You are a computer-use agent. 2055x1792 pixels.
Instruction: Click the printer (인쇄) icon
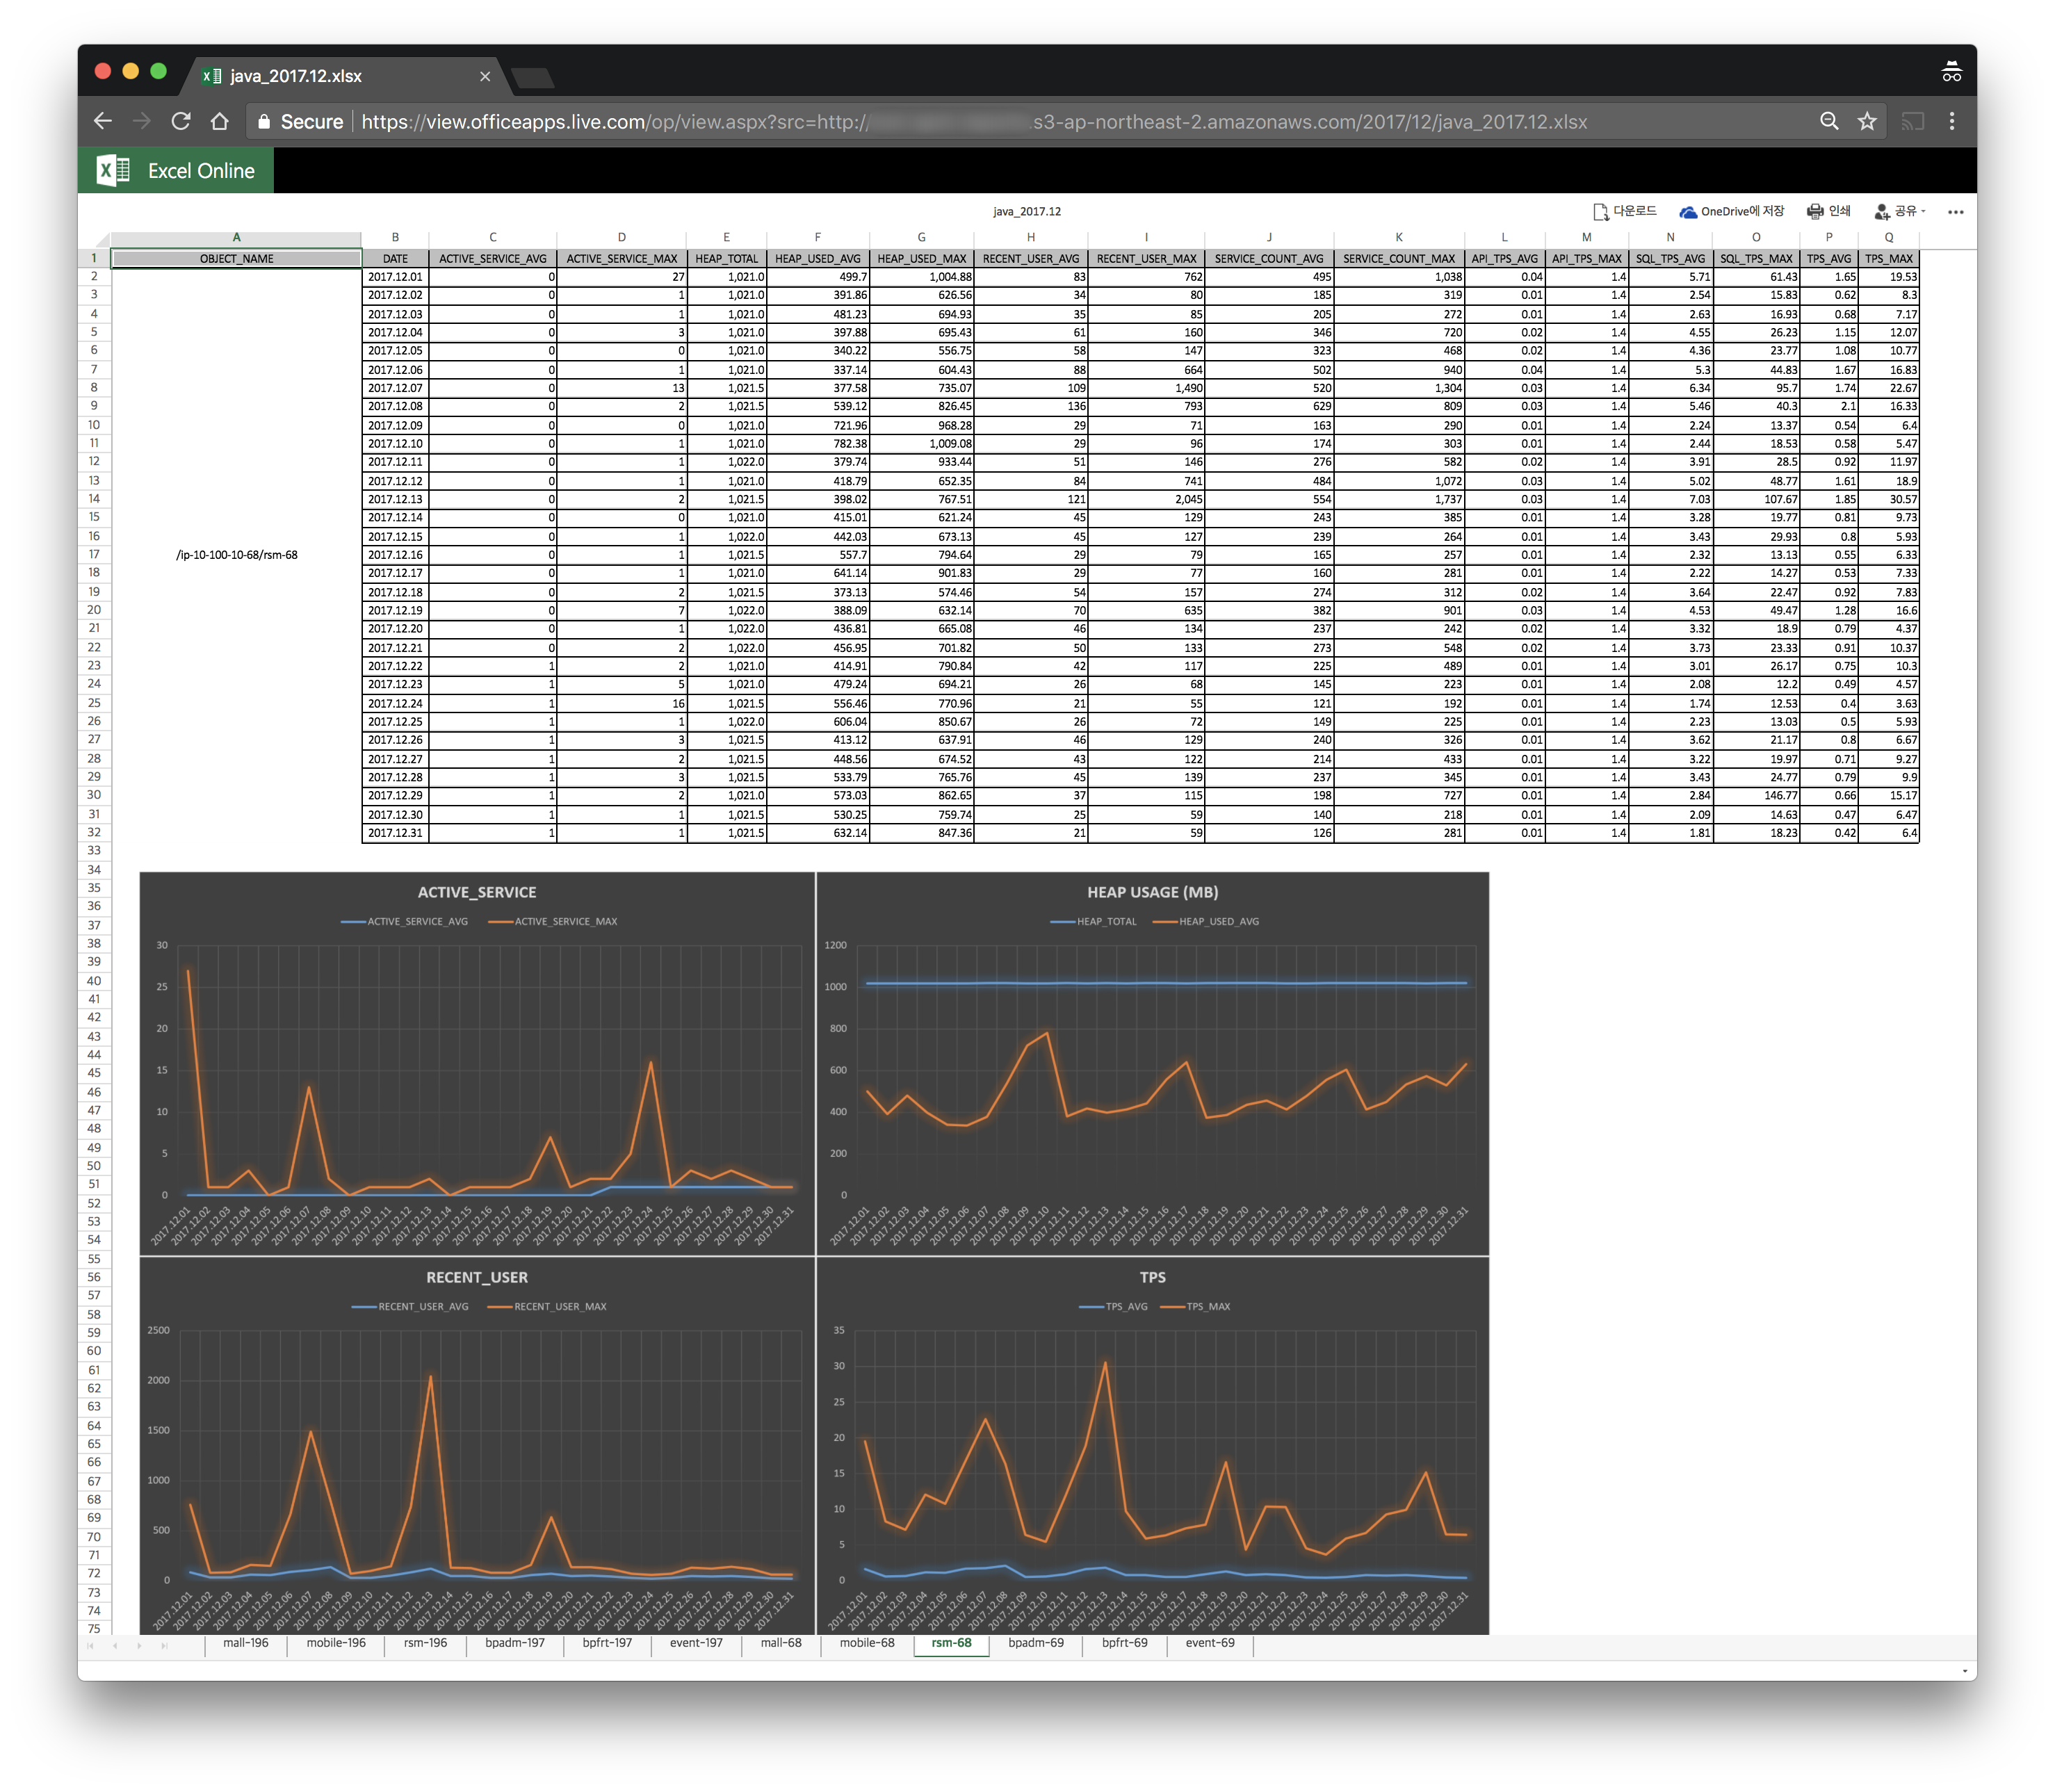1815,211
